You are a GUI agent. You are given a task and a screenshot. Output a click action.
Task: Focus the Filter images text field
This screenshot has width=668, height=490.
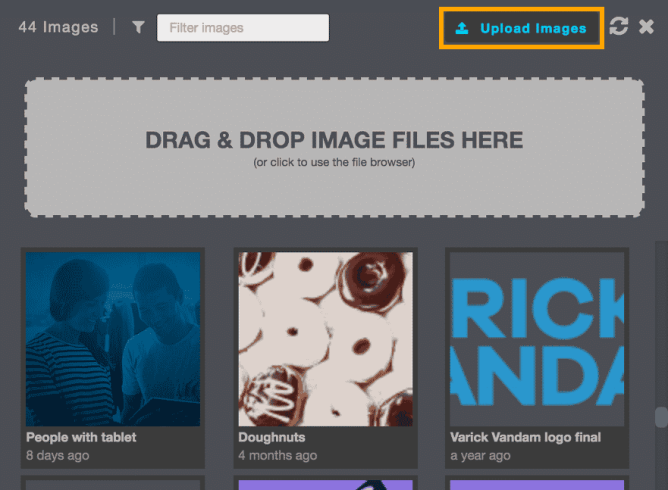point(243,28)
